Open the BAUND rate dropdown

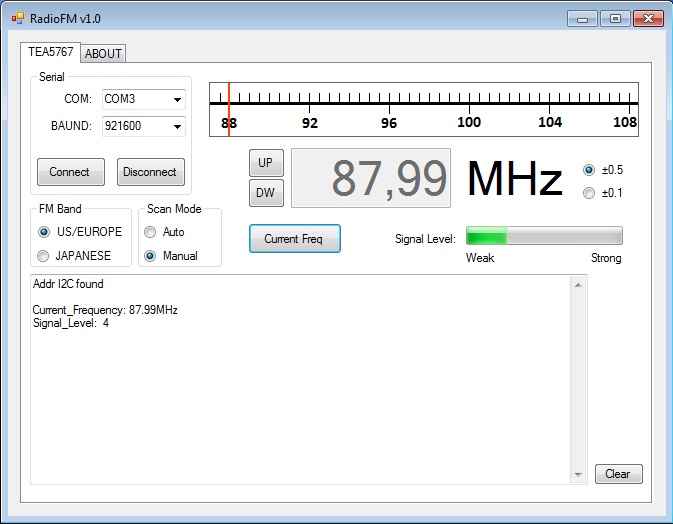click(x=144, y=126)
